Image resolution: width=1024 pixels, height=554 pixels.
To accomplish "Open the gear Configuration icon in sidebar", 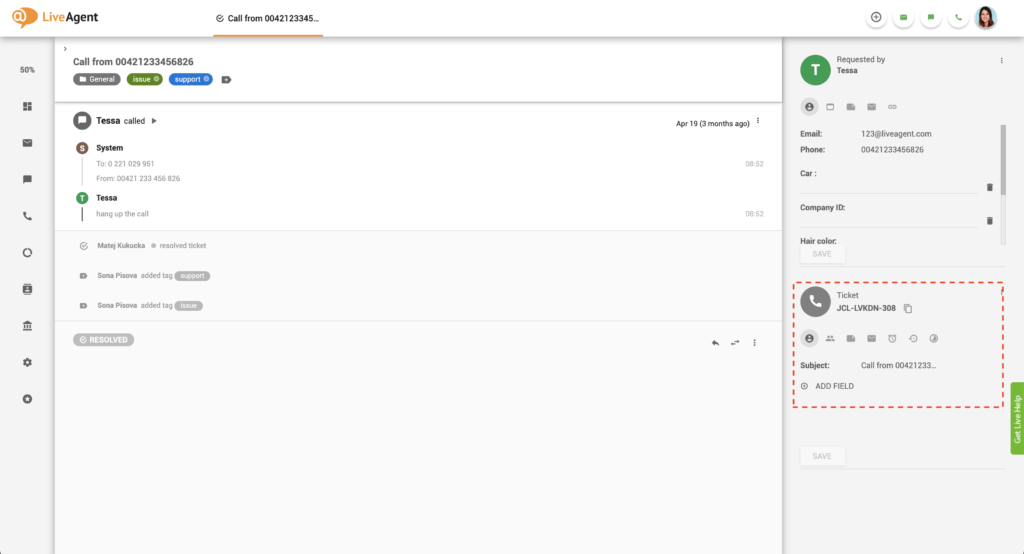I will pyautogui.click(x=28, y=362).
